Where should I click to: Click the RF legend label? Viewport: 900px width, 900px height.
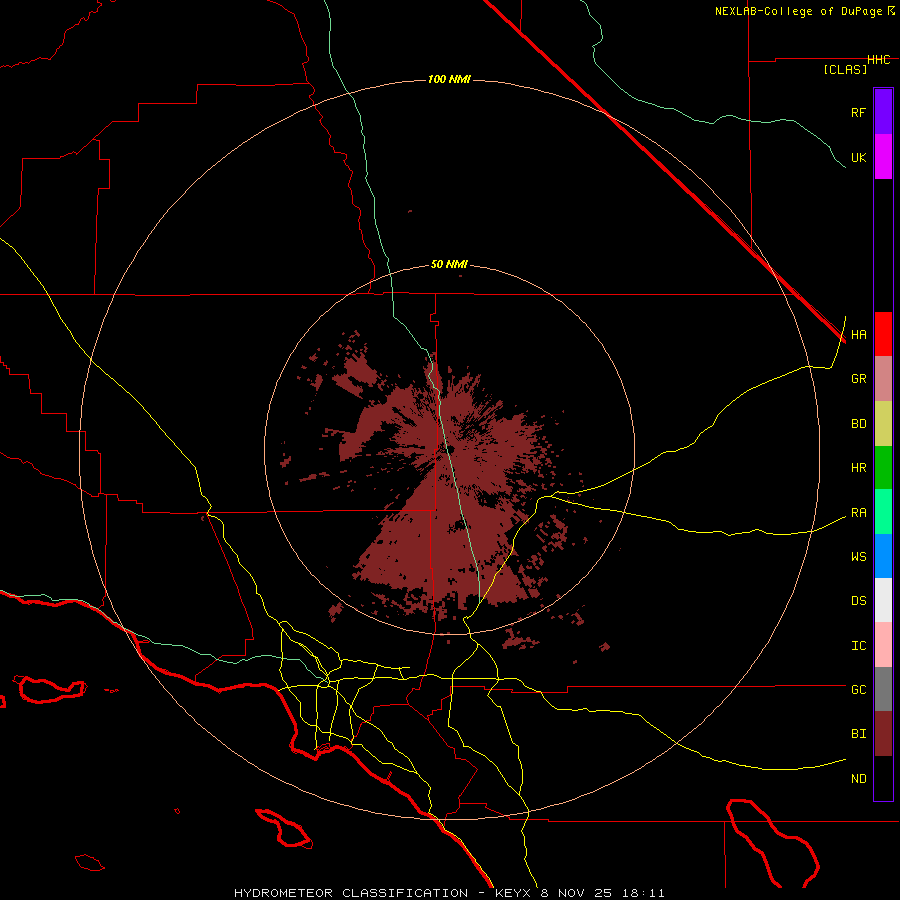tap(858, 112)
